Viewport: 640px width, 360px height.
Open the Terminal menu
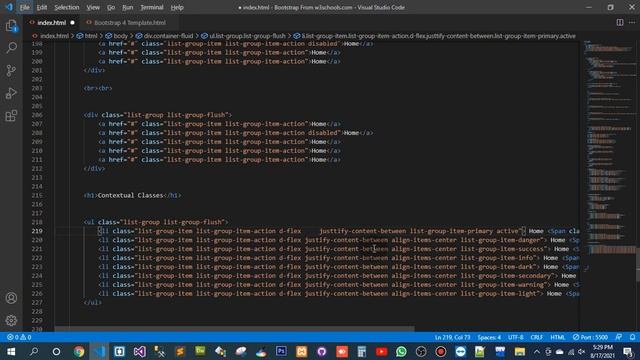[x=152, y=7]
